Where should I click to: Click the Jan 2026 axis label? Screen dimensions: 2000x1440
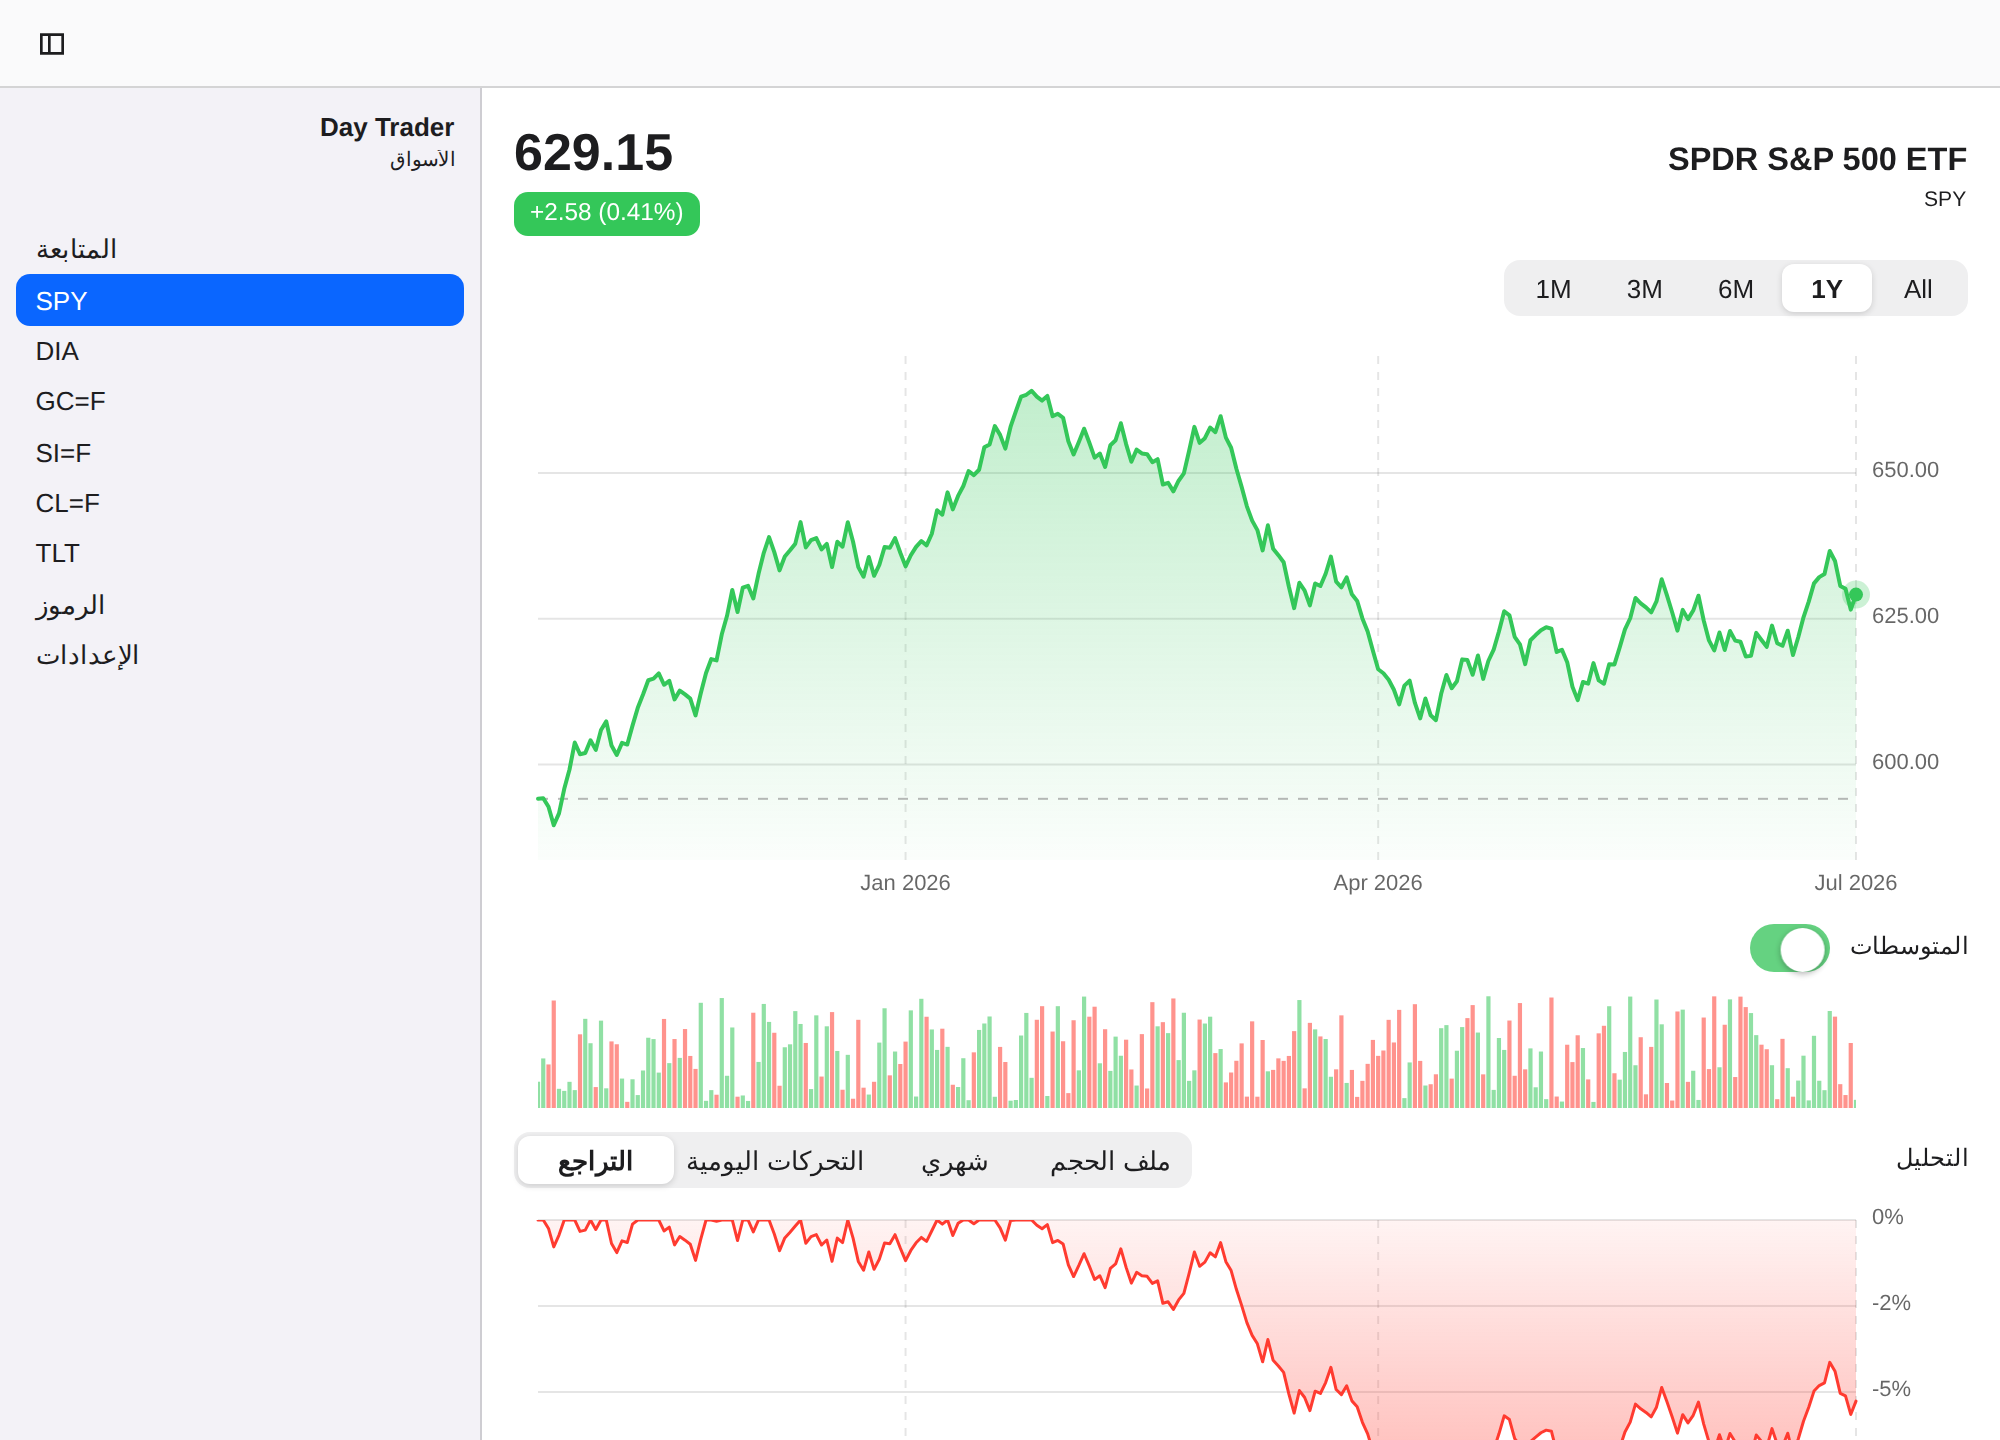point(905,883)
